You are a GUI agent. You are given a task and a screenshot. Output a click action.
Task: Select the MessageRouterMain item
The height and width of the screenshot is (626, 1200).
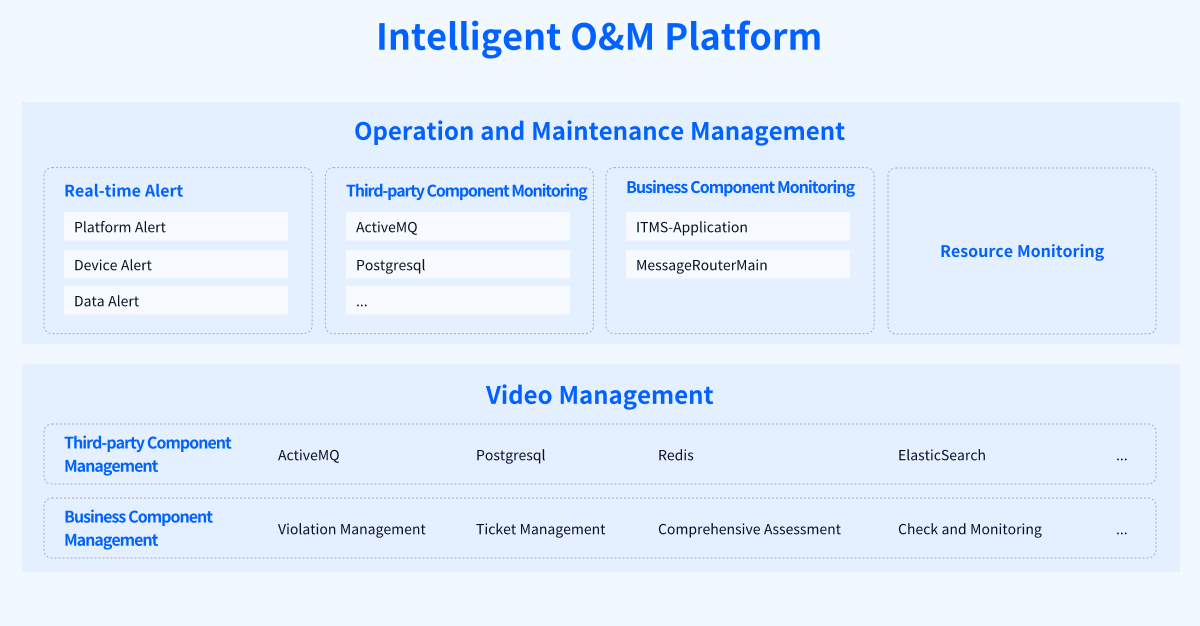pyautogui.click(x=738, y=265)
